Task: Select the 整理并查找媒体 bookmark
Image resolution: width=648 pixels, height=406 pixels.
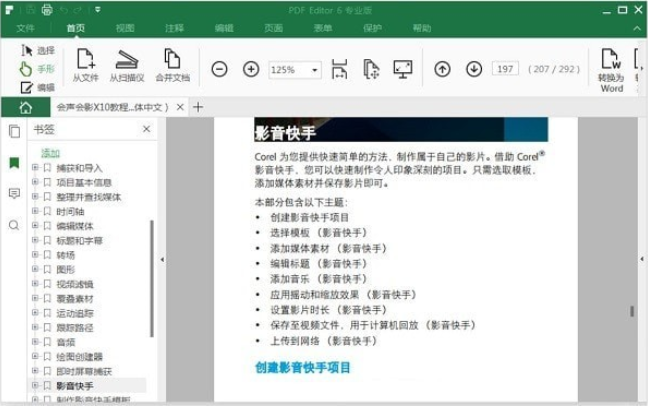Action: pos(88,197)
